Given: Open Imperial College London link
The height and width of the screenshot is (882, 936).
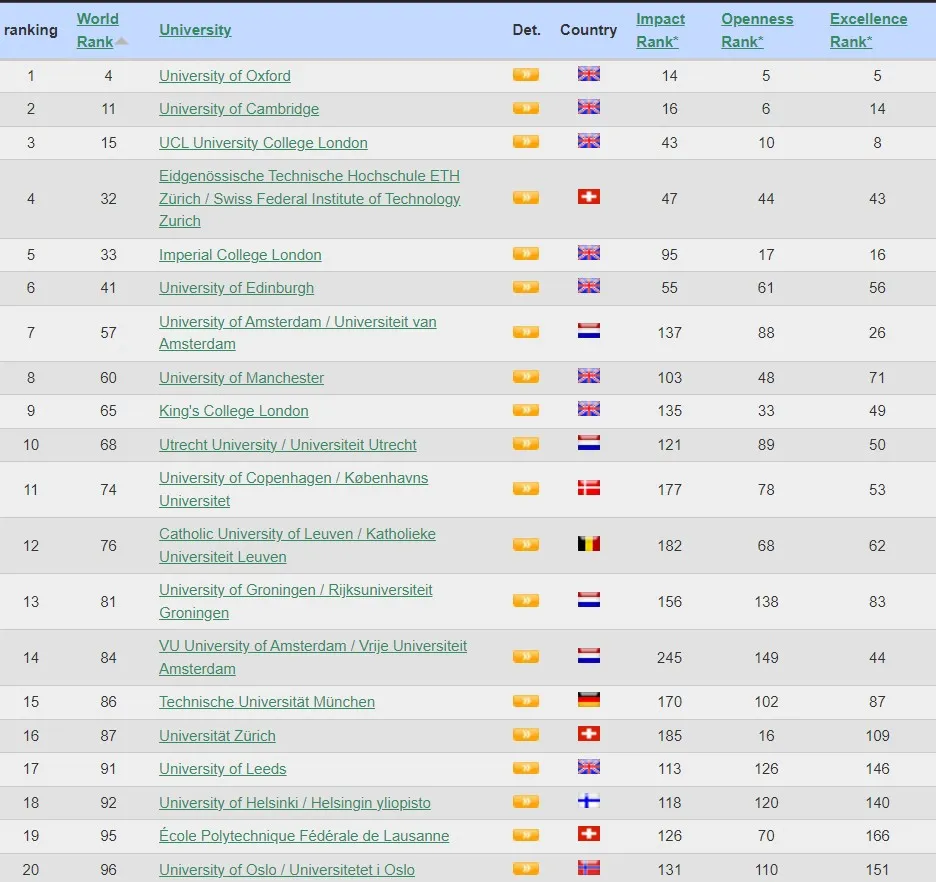Looking at the screenshot, I should click(x=240, y=255).
